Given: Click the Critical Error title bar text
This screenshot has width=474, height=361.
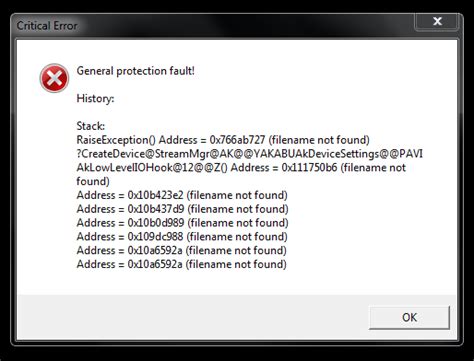Looking at the screenshot, I should pyautogui.click(x=47, y=26).
